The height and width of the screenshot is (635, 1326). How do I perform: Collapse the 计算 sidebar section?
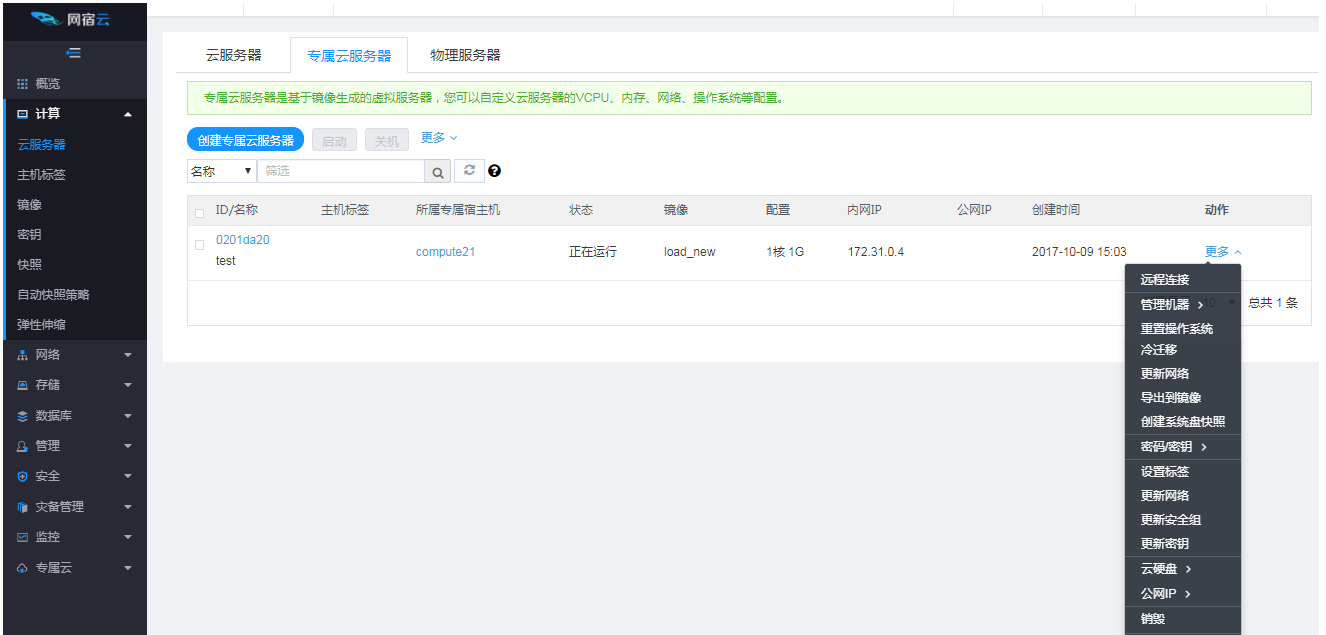[128, 113]
